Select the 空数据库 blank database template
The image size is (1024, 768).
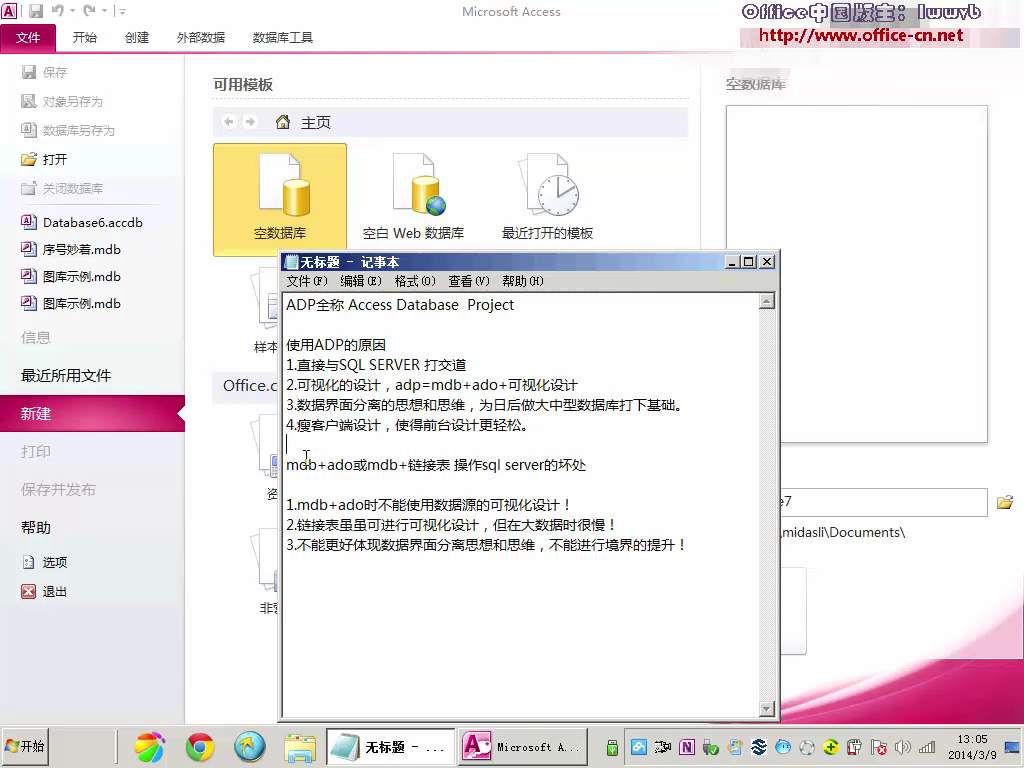280,200
